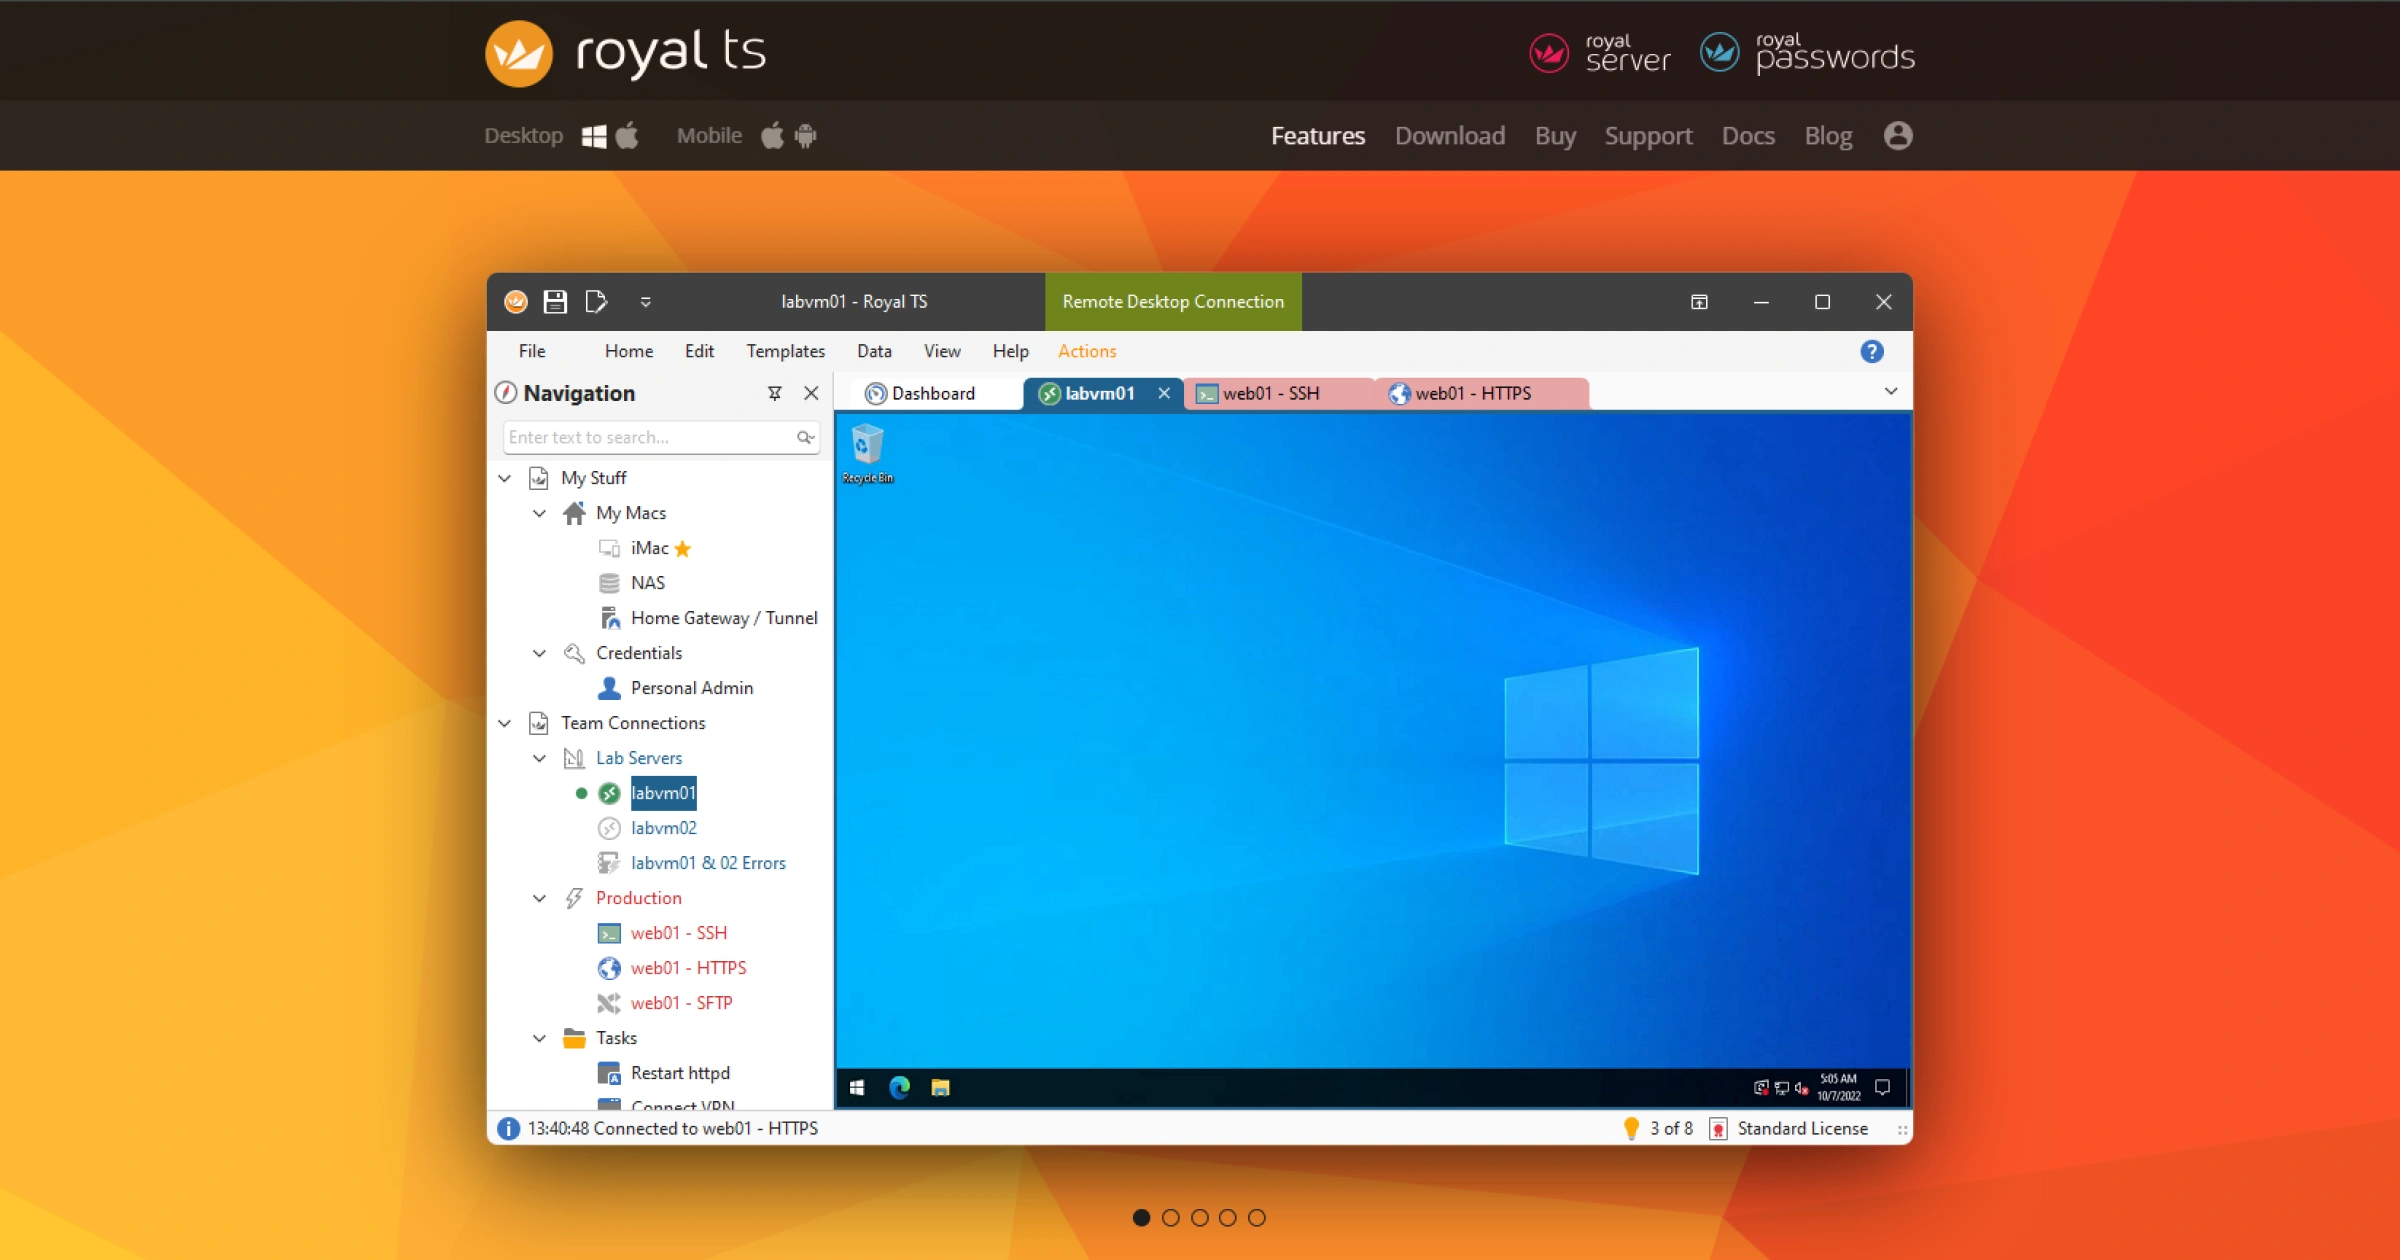The image size is (2400, 1260).
Task: Click the ribbon display options icon
Action: tap(1699, 302)
